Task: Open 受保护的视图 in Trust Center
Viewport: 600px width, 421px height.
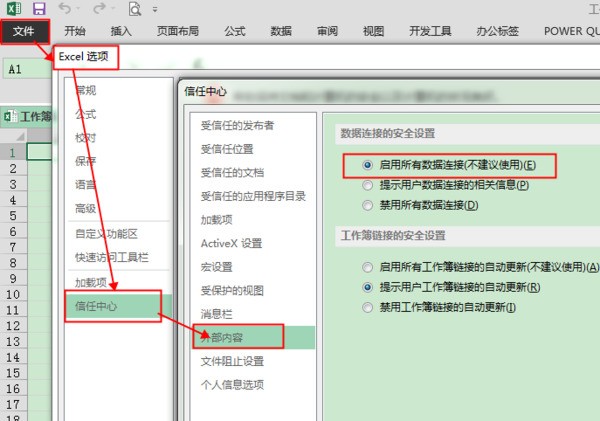Action: tap(232, 290)
